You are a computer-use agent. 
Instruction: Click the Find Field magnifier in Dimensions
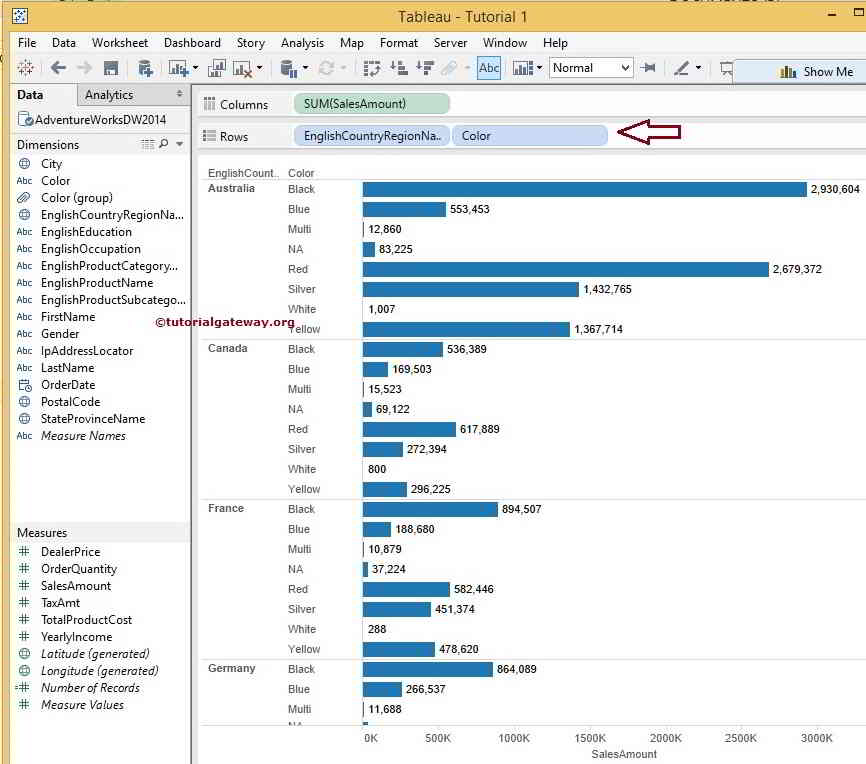pos(164,145)
